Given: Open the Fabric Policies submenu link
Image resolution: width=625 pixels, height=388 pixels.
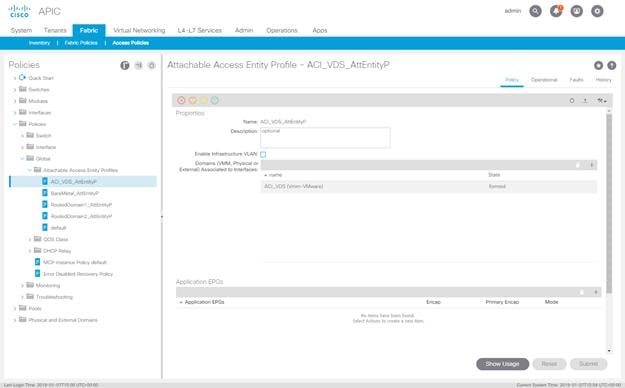Looking at the screenshot, I should (81, 43).
